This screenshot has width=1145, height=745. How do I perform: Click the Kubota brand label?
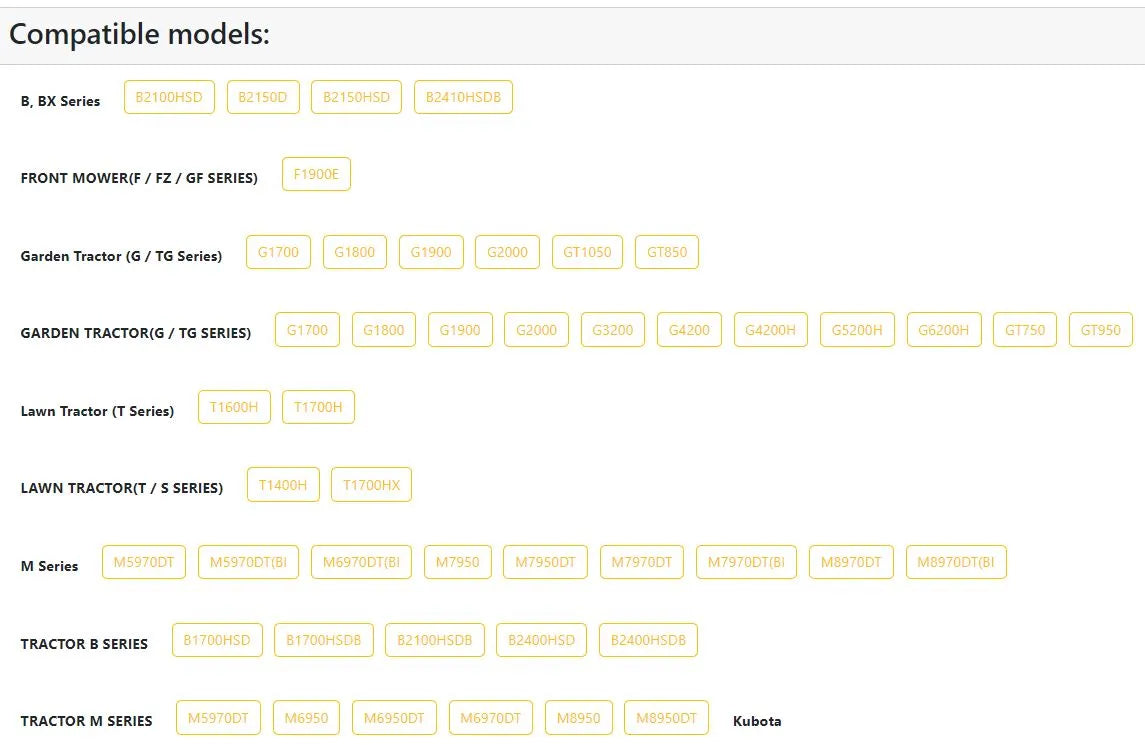click(x=757, y=722)
